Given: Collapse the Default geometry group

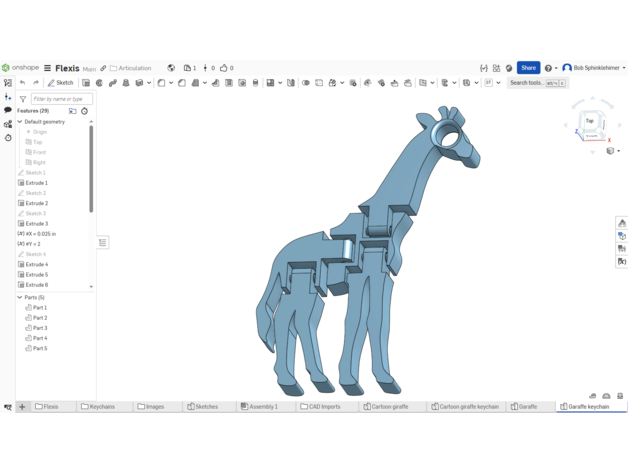Looking at the screenshot, I should [20, 122].
